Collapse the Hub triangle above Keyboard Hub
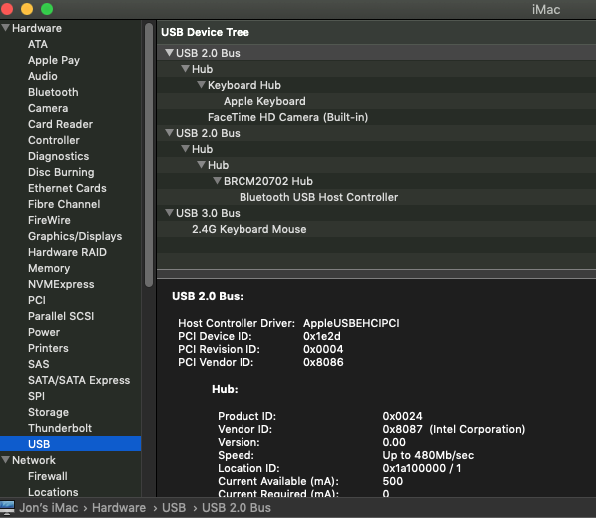596x518 pixels. click(185, 68)
